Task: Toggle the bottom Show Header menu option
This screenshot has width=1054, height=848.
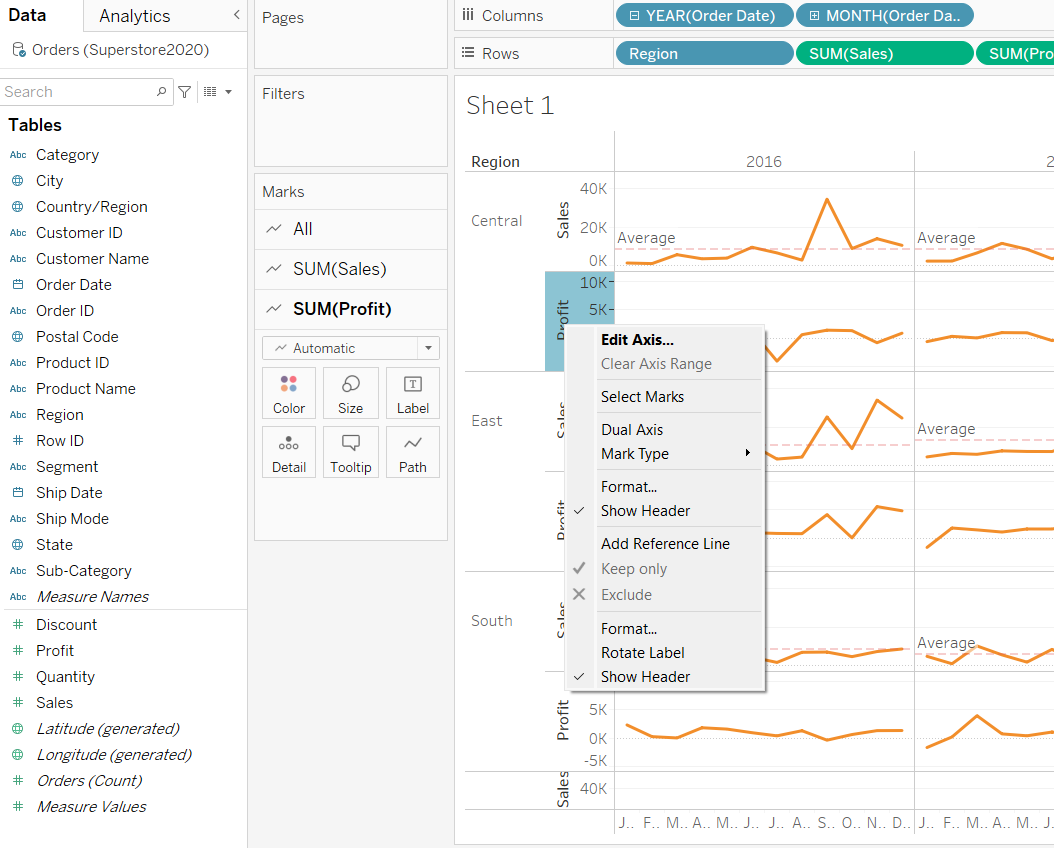Action: tap(645, 677)
